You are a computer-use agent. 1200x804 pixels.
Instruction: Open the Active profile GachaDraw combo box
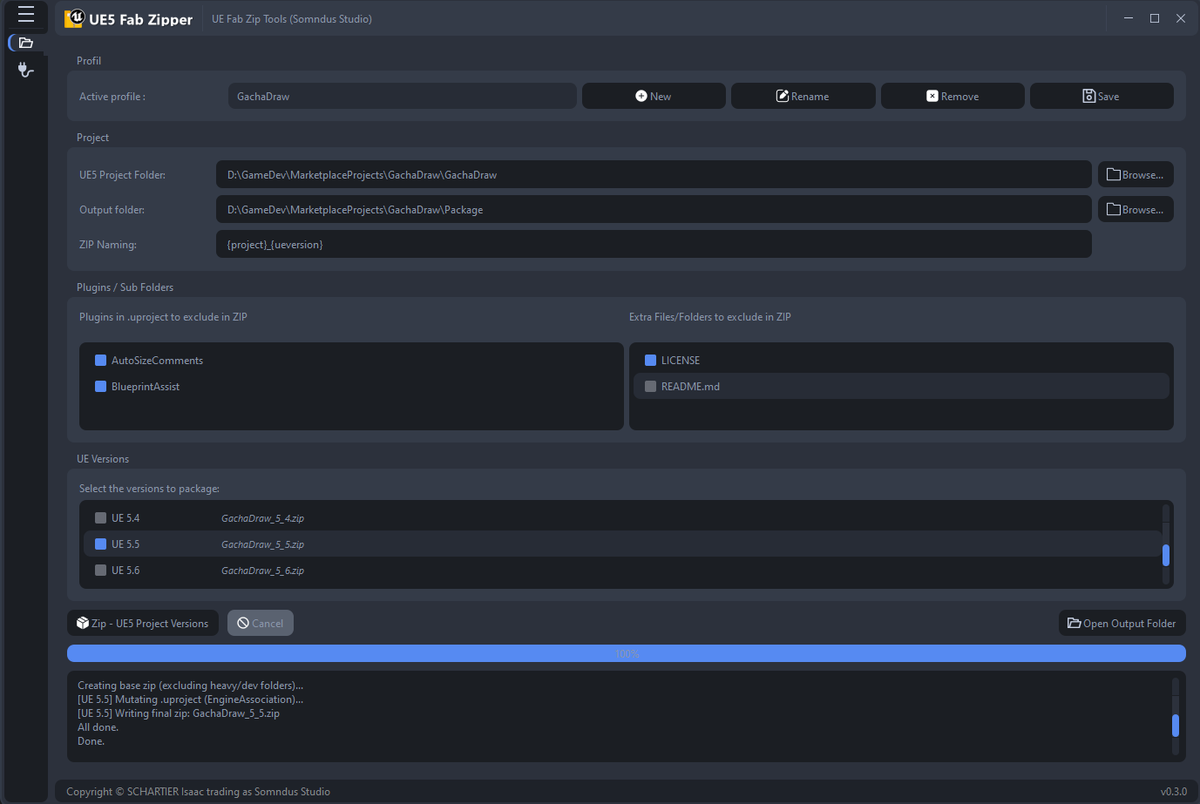point(402,96)
